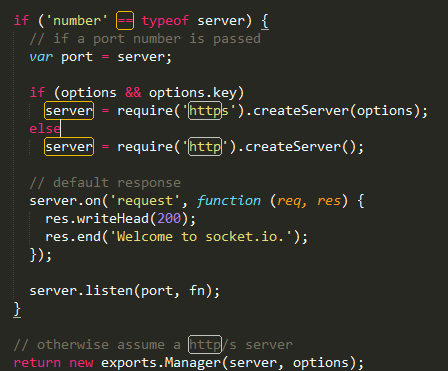Click the 'request' string literal
448x371 pixels.
145,201
